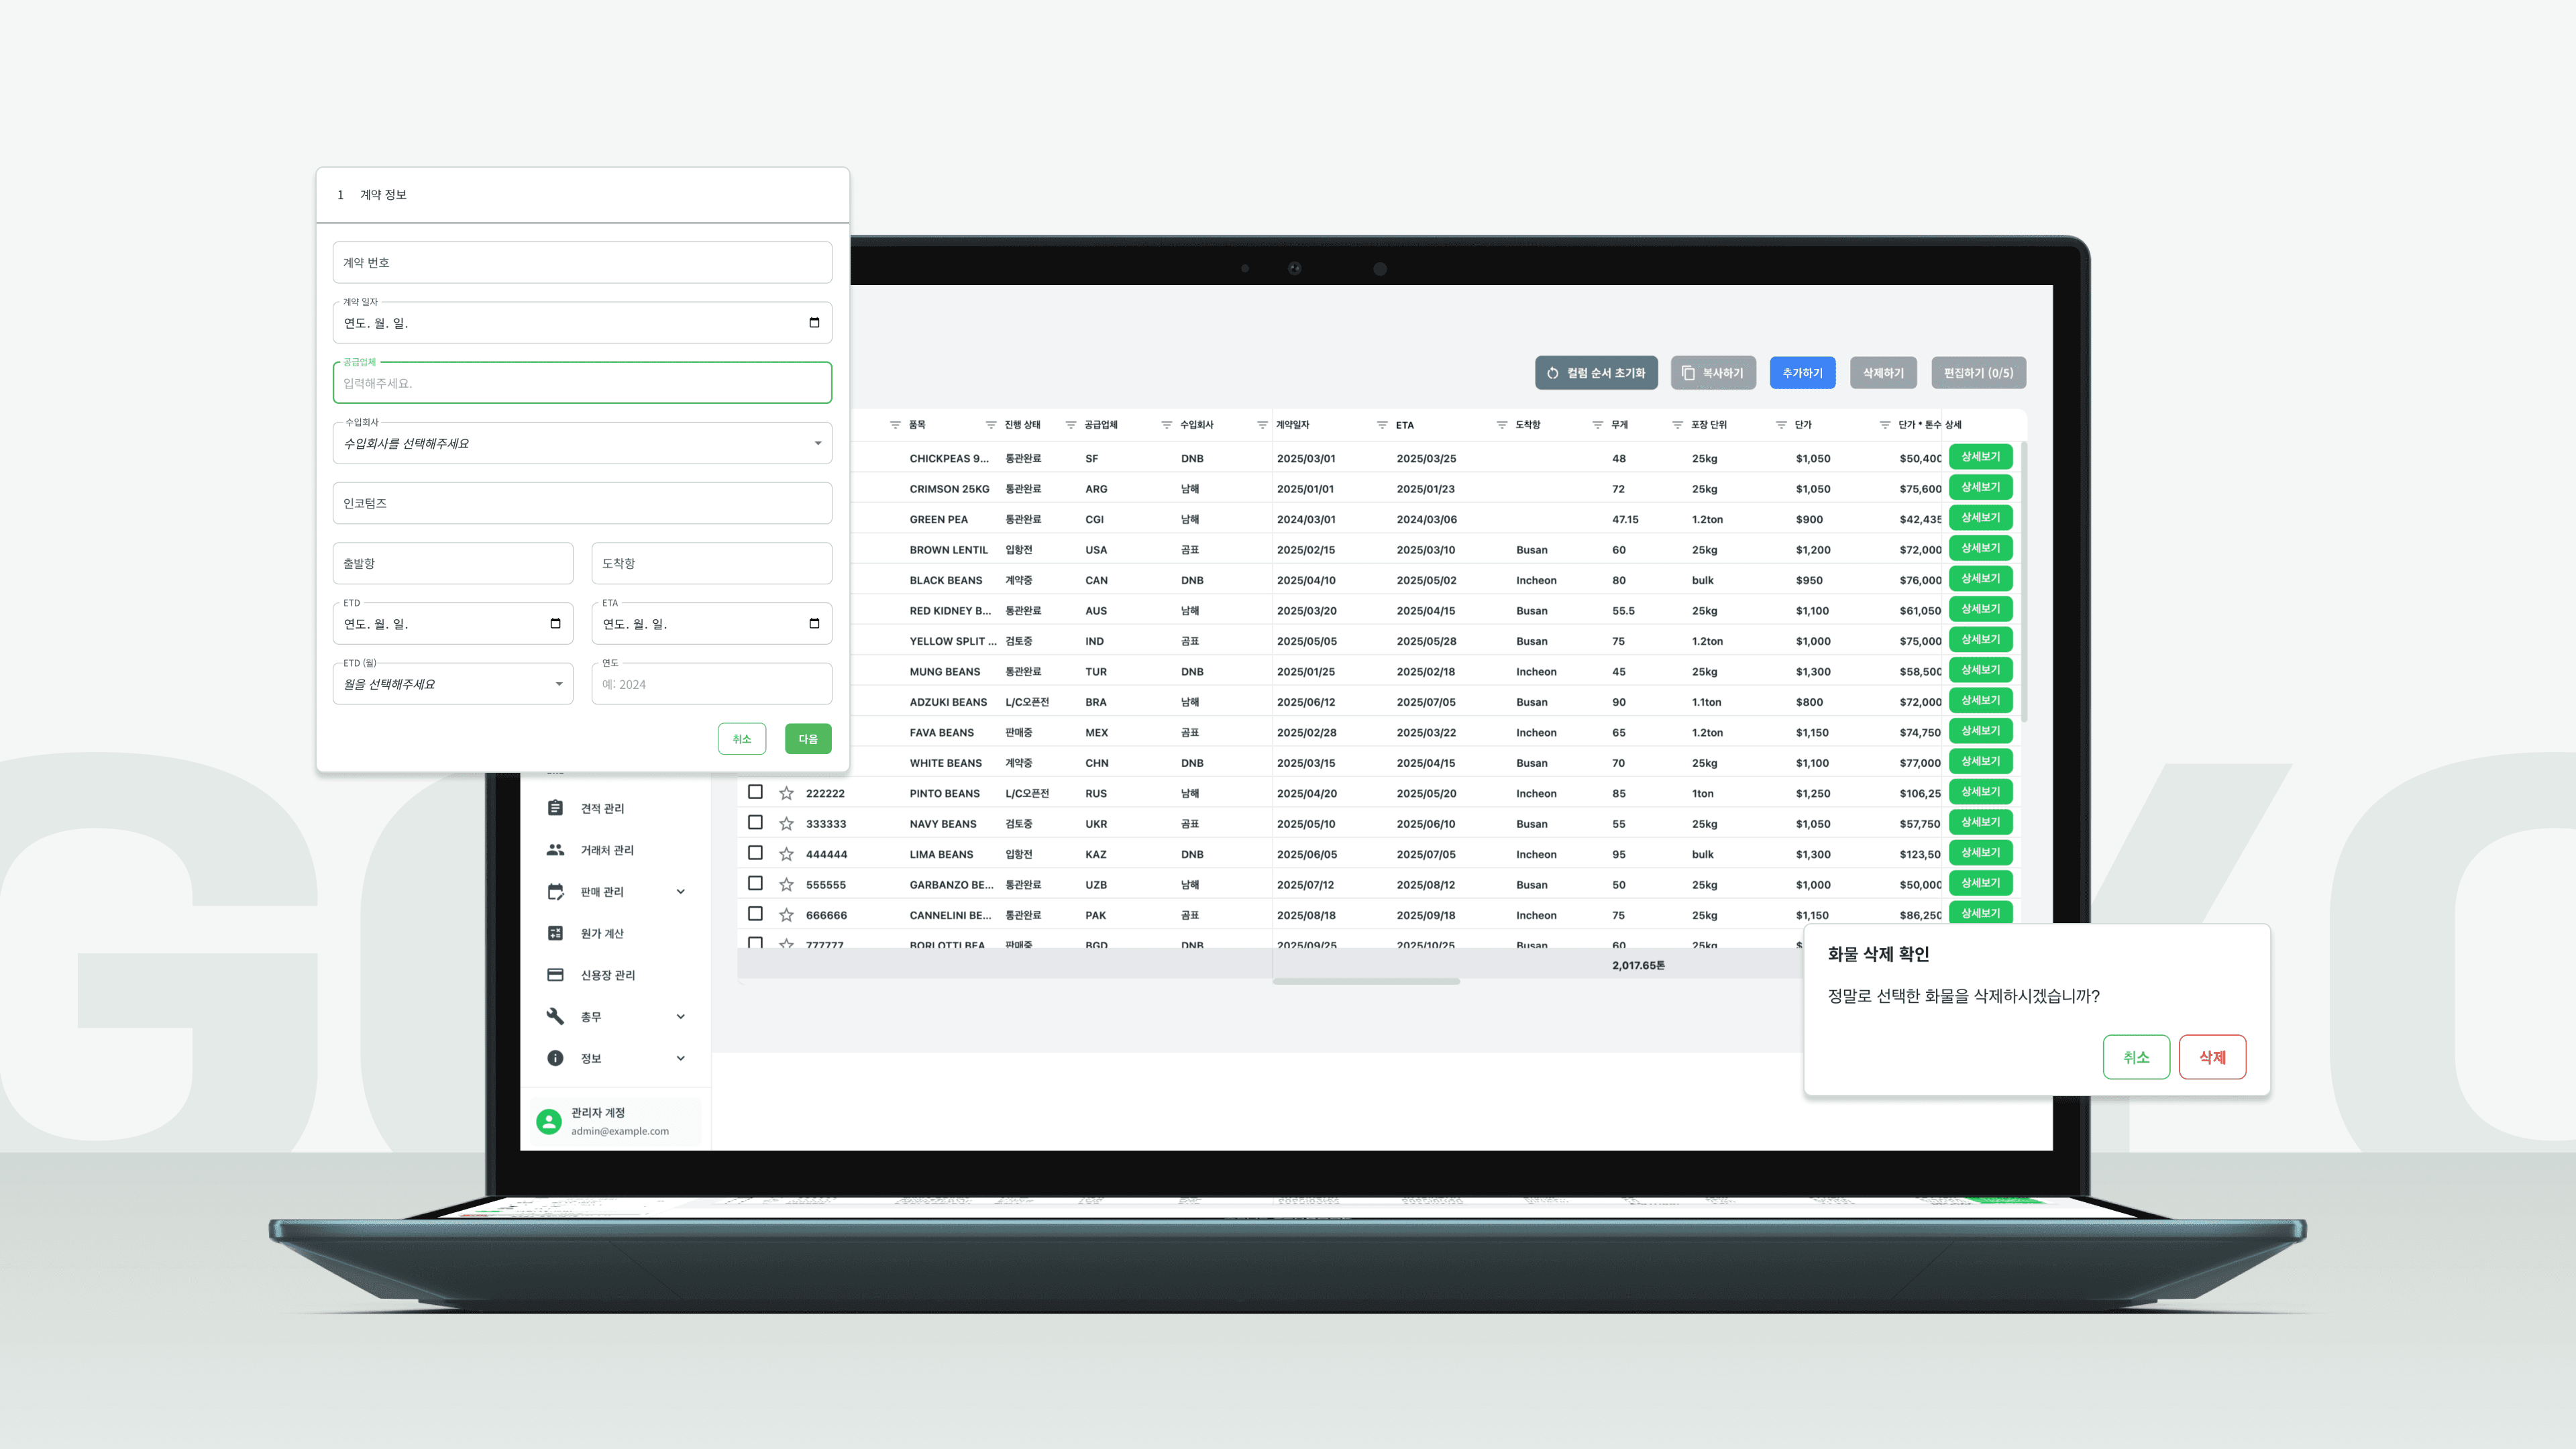Check the box for row 444444
This screenshot has height=1449, width=2576.
[755, 853]
